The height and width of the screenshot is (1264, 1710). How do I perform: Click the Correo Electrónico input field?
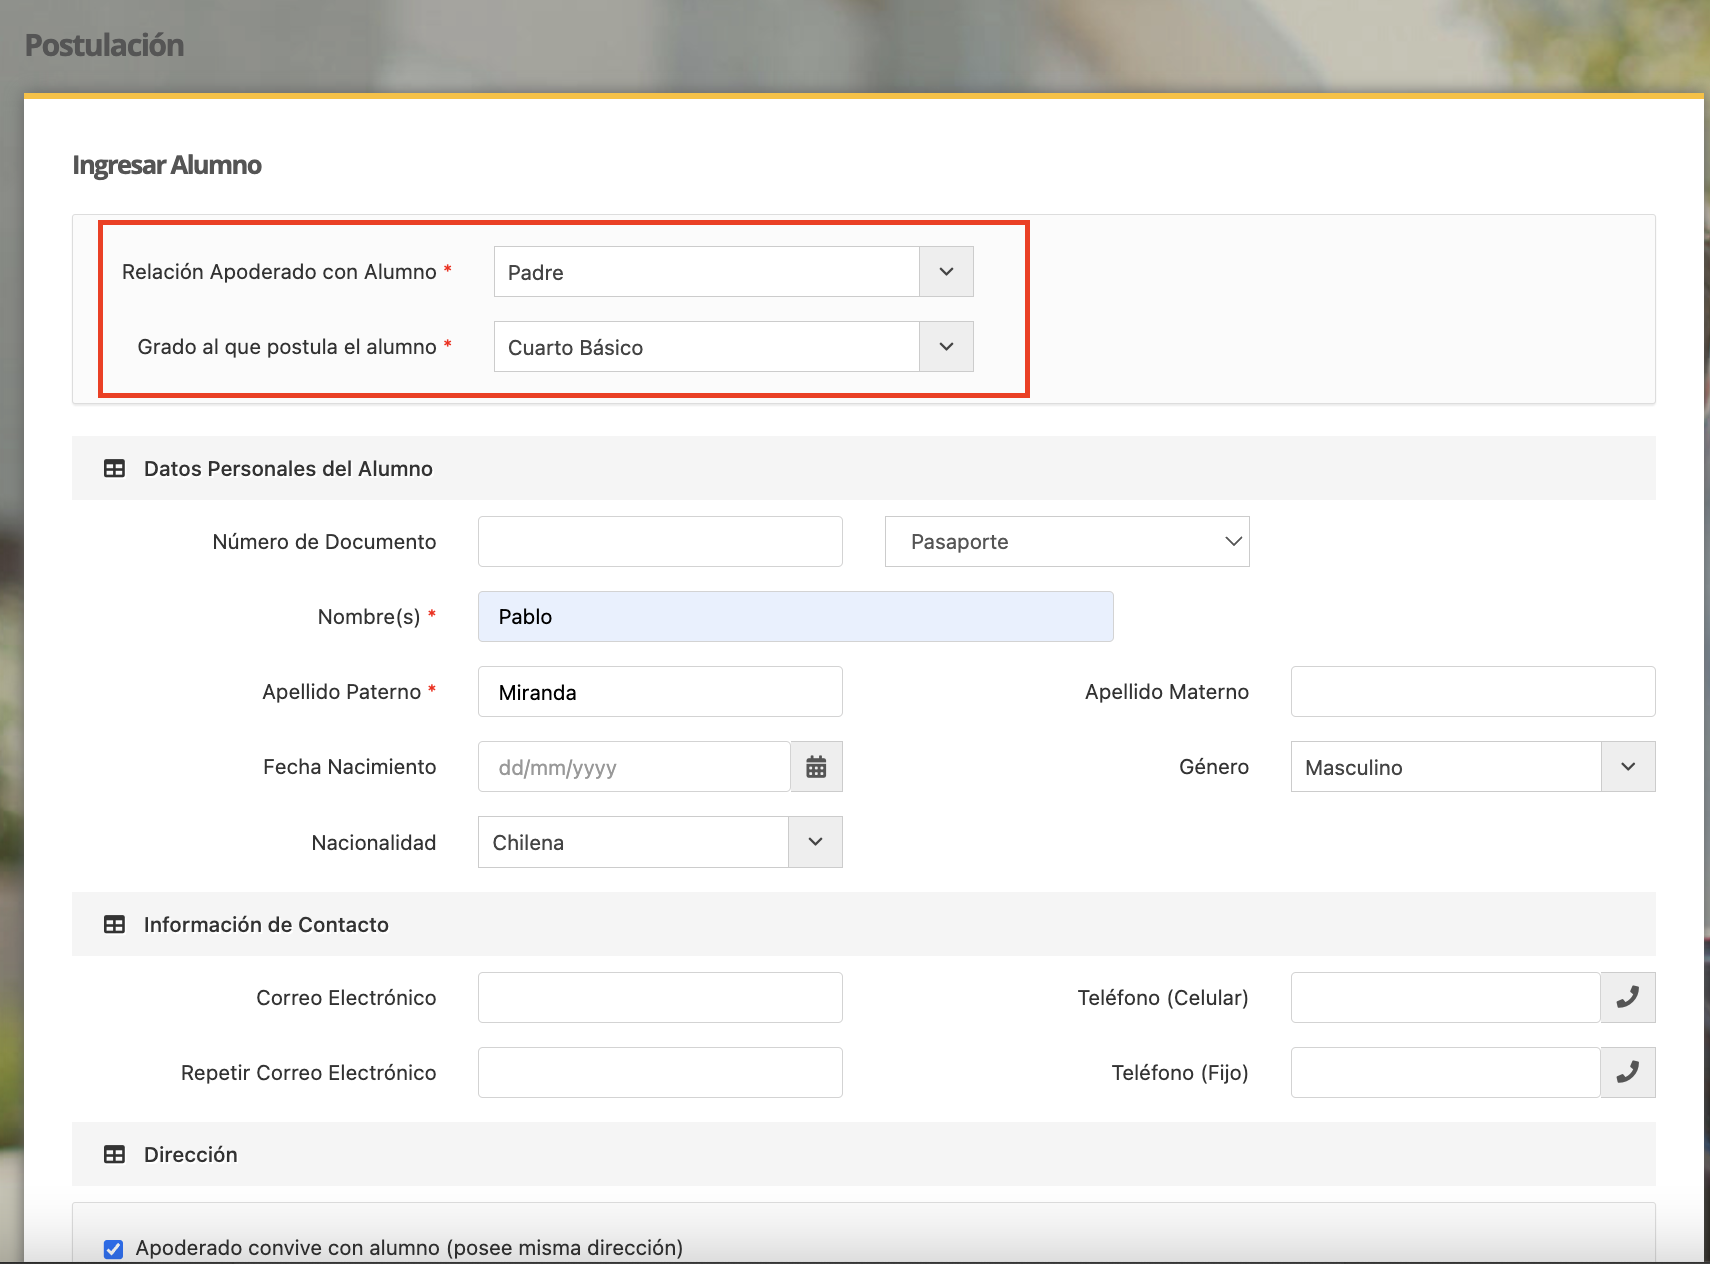(x=660, y=997)
